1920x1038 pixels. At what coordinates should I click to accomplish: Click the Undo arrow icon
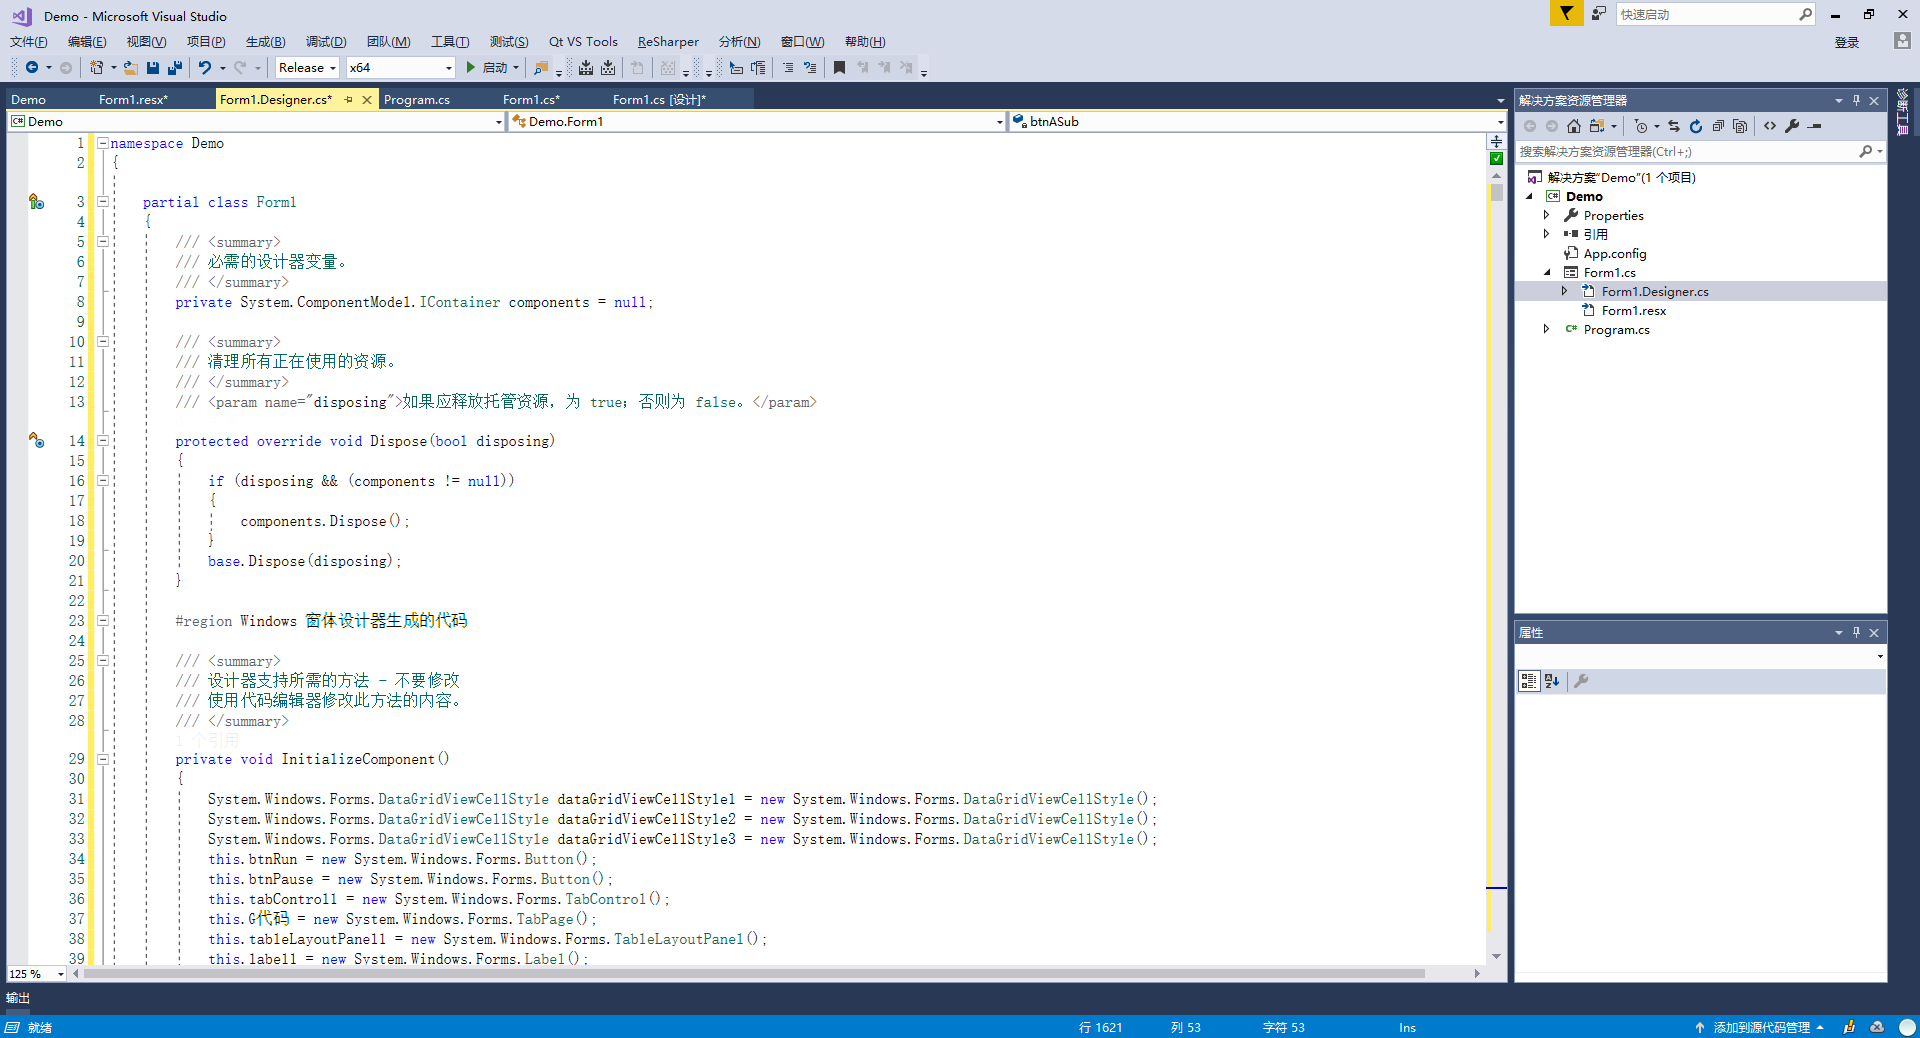204,68
